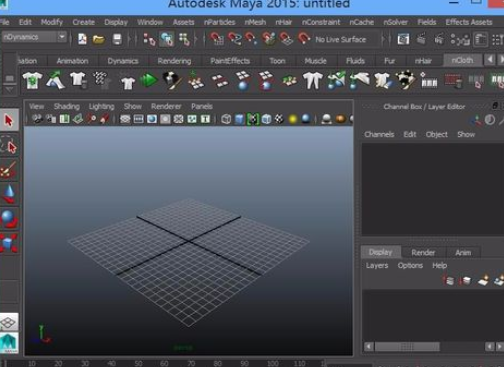
Task: Pick the Move tool with blue cone
Action: 9,194
